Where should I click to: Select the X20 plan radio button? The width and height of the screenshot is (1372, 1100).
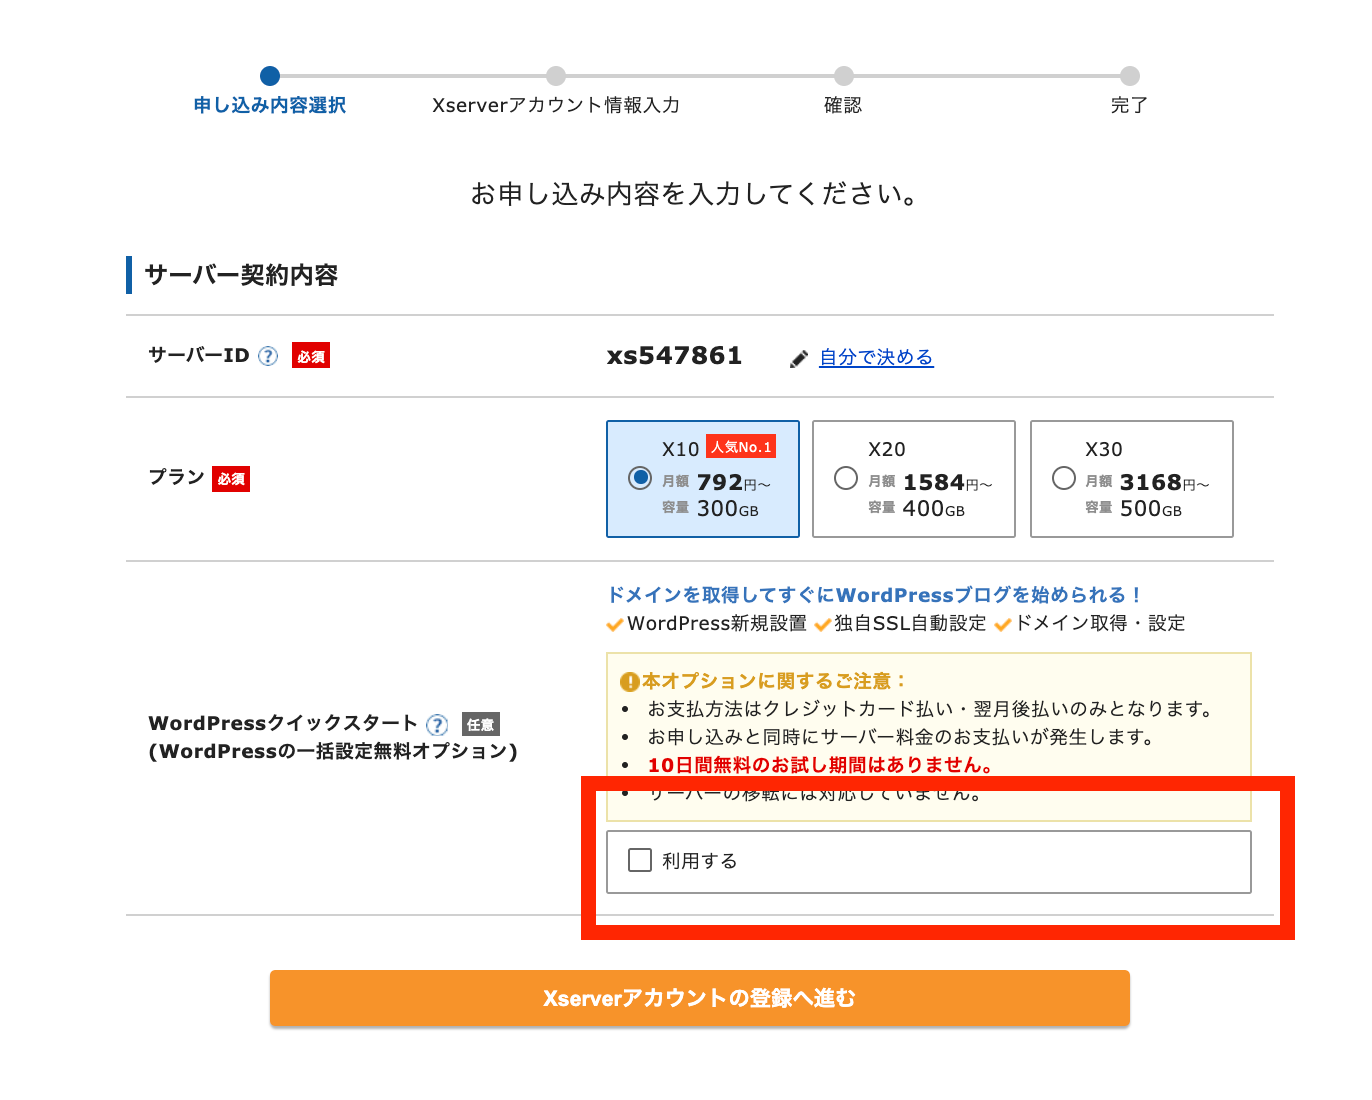tap(846, 478)
